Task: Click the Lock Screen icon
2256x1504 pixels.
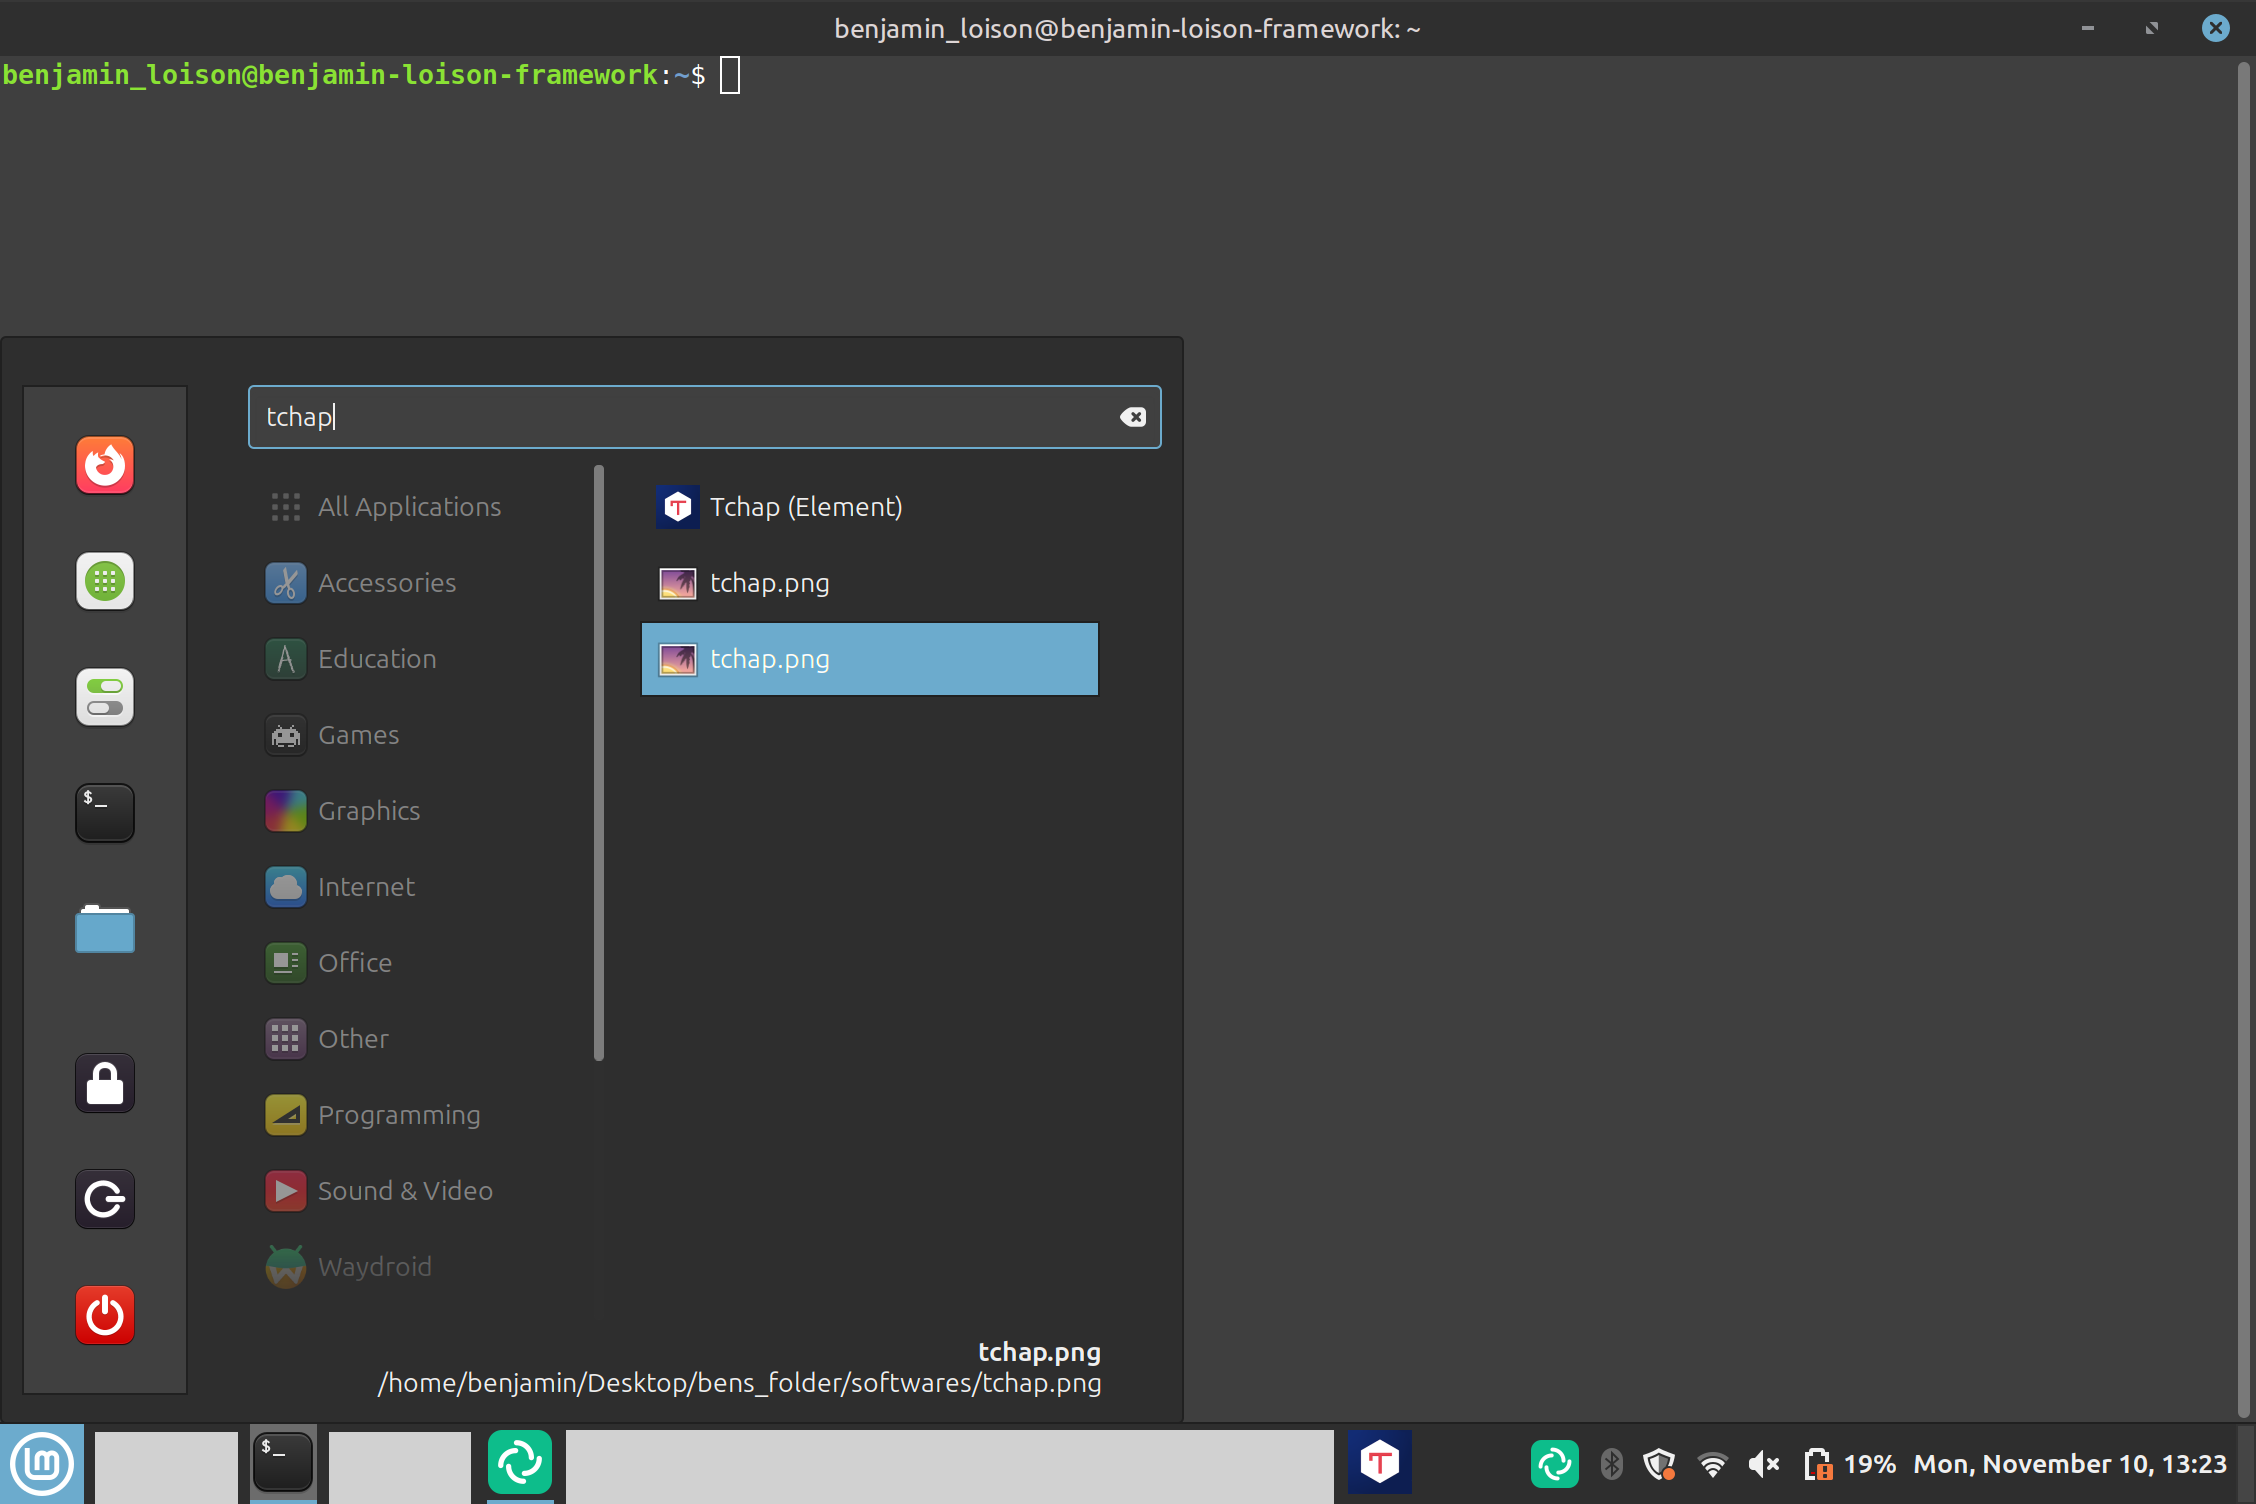Action: tap(105, 1083)
